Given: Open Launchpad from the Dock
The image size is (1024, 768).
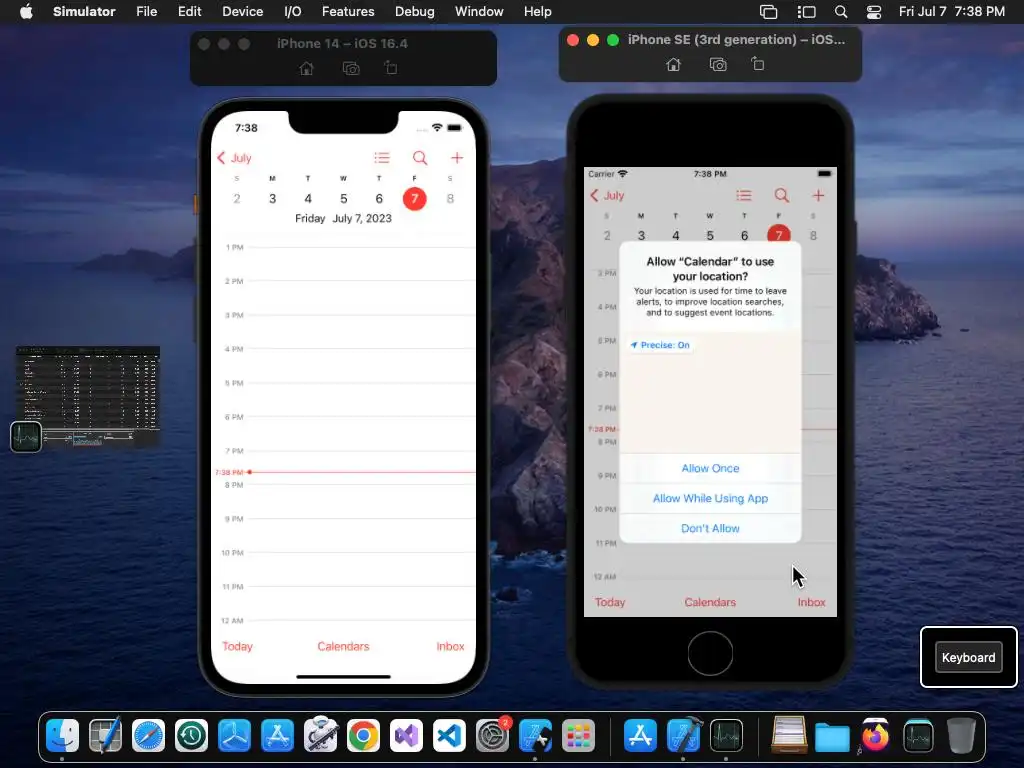Looking at the screenshot, I should tap(579, 736).
